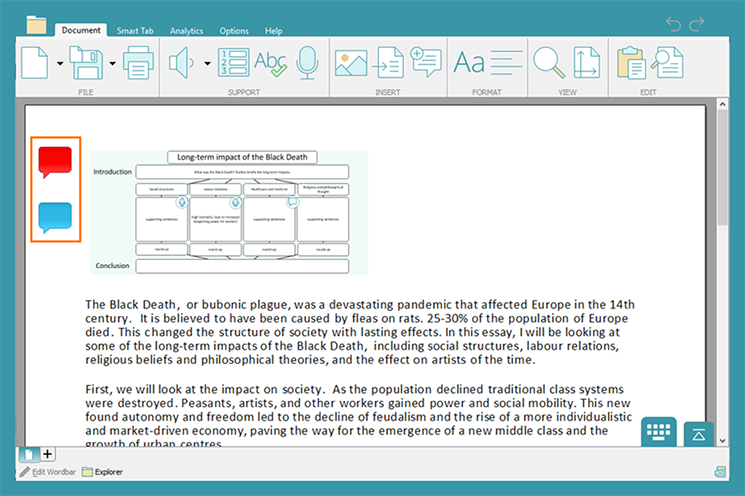Click the status bar icon at bottom right
The width and height of the screenshot is (745, 496).
[720, 471]
